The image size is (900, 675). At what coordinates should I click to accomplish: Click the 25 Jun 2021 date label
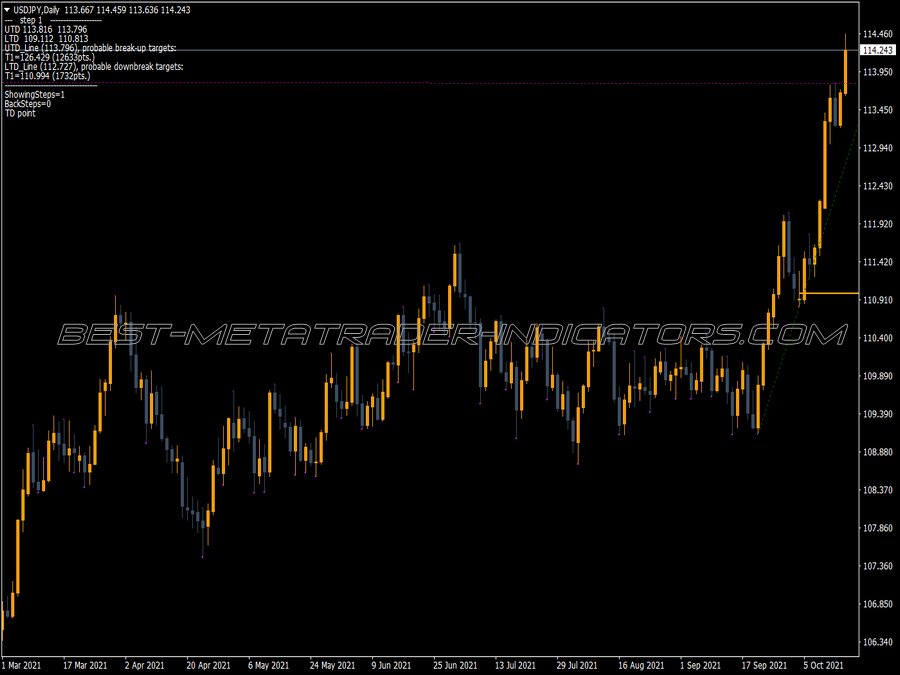coord(455,665)
